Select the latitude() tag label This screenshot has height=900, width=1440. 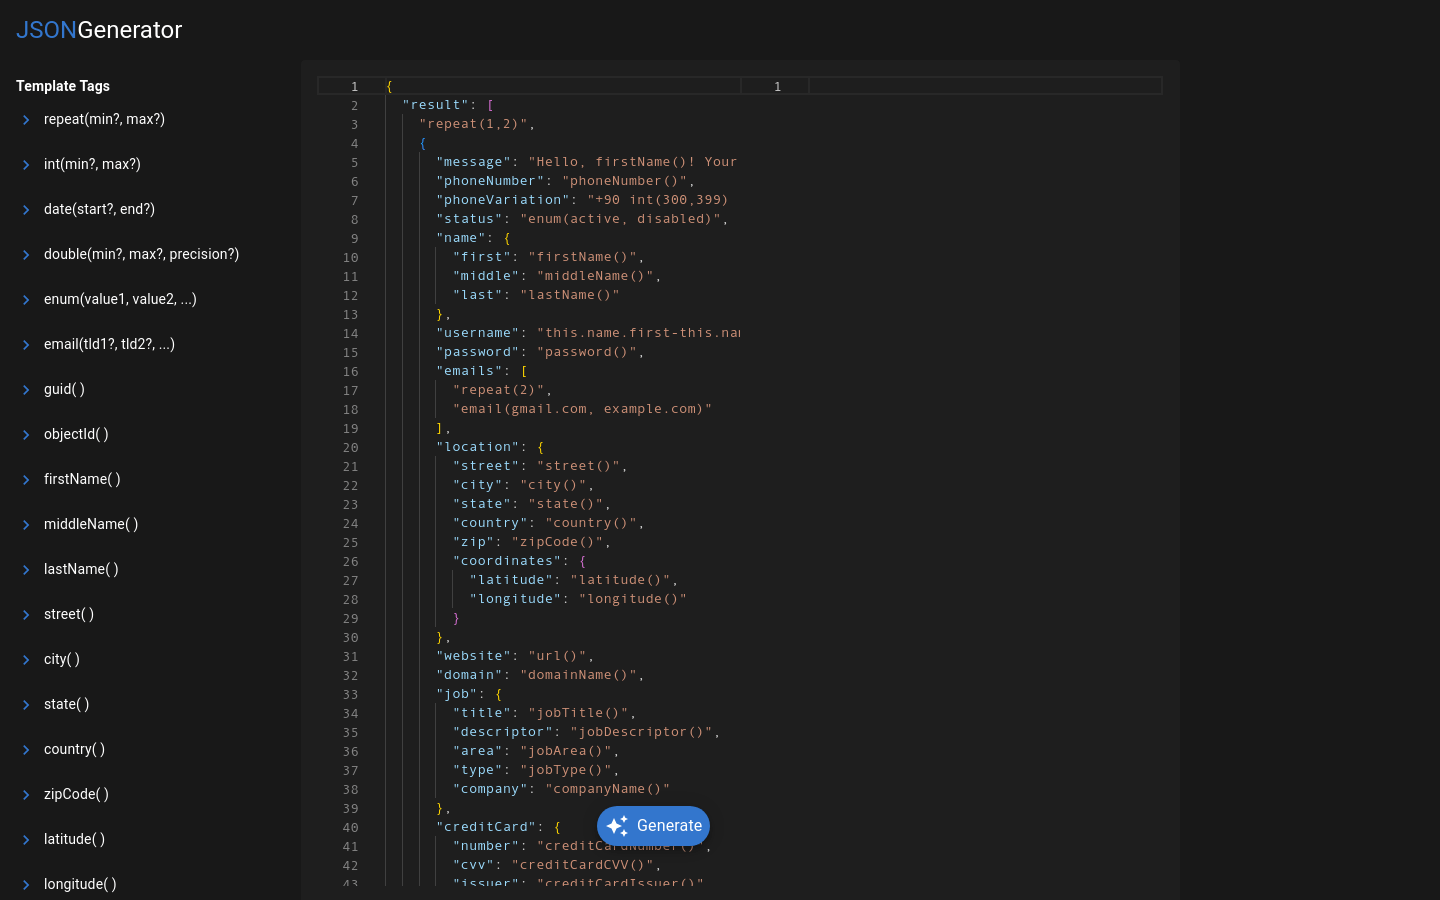(74, 839)
